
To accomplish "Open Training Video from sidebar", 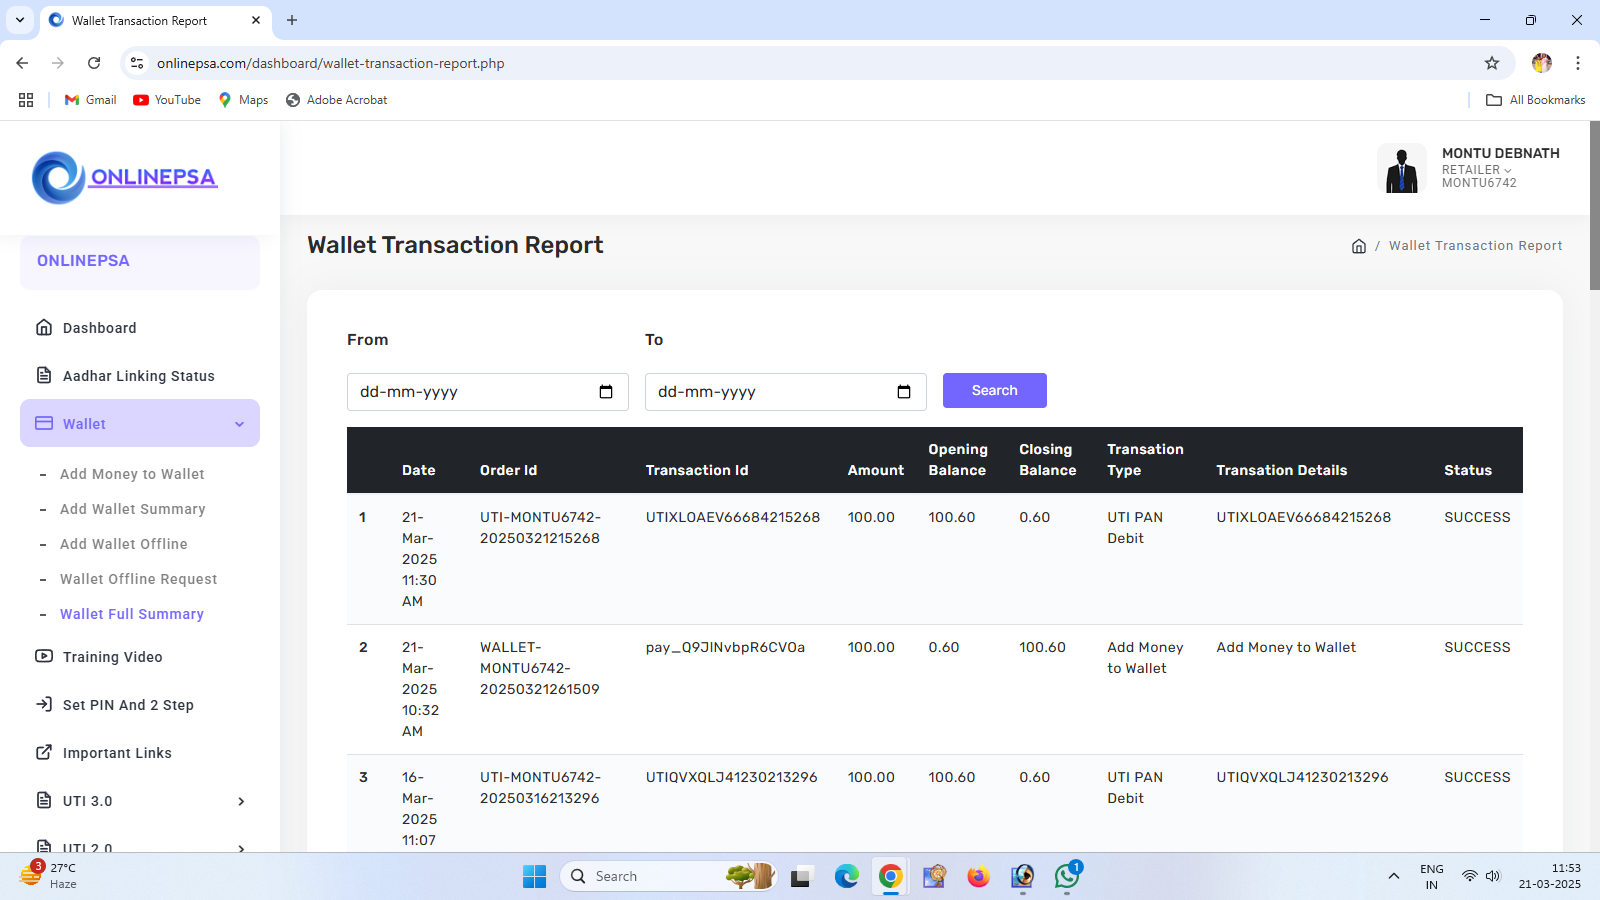I will click(x=112, y=657).
